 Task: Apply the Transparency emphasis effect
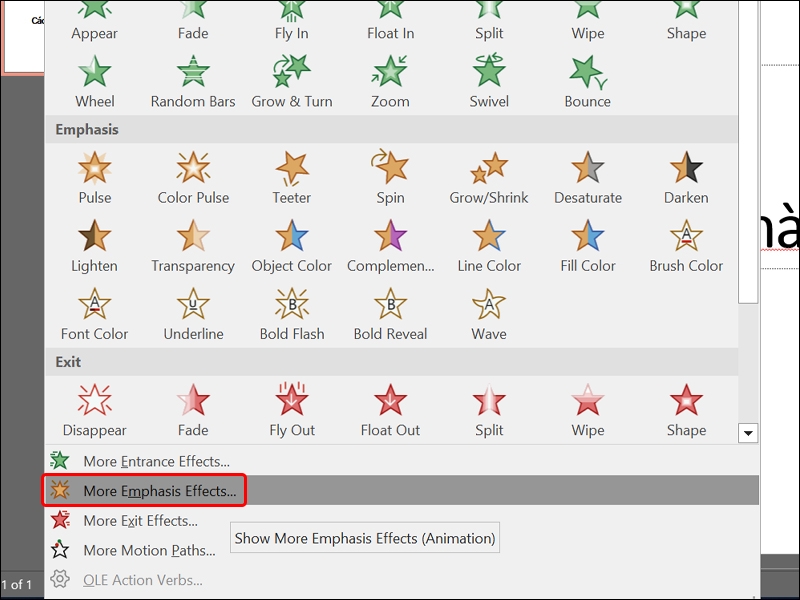[193, 246]
